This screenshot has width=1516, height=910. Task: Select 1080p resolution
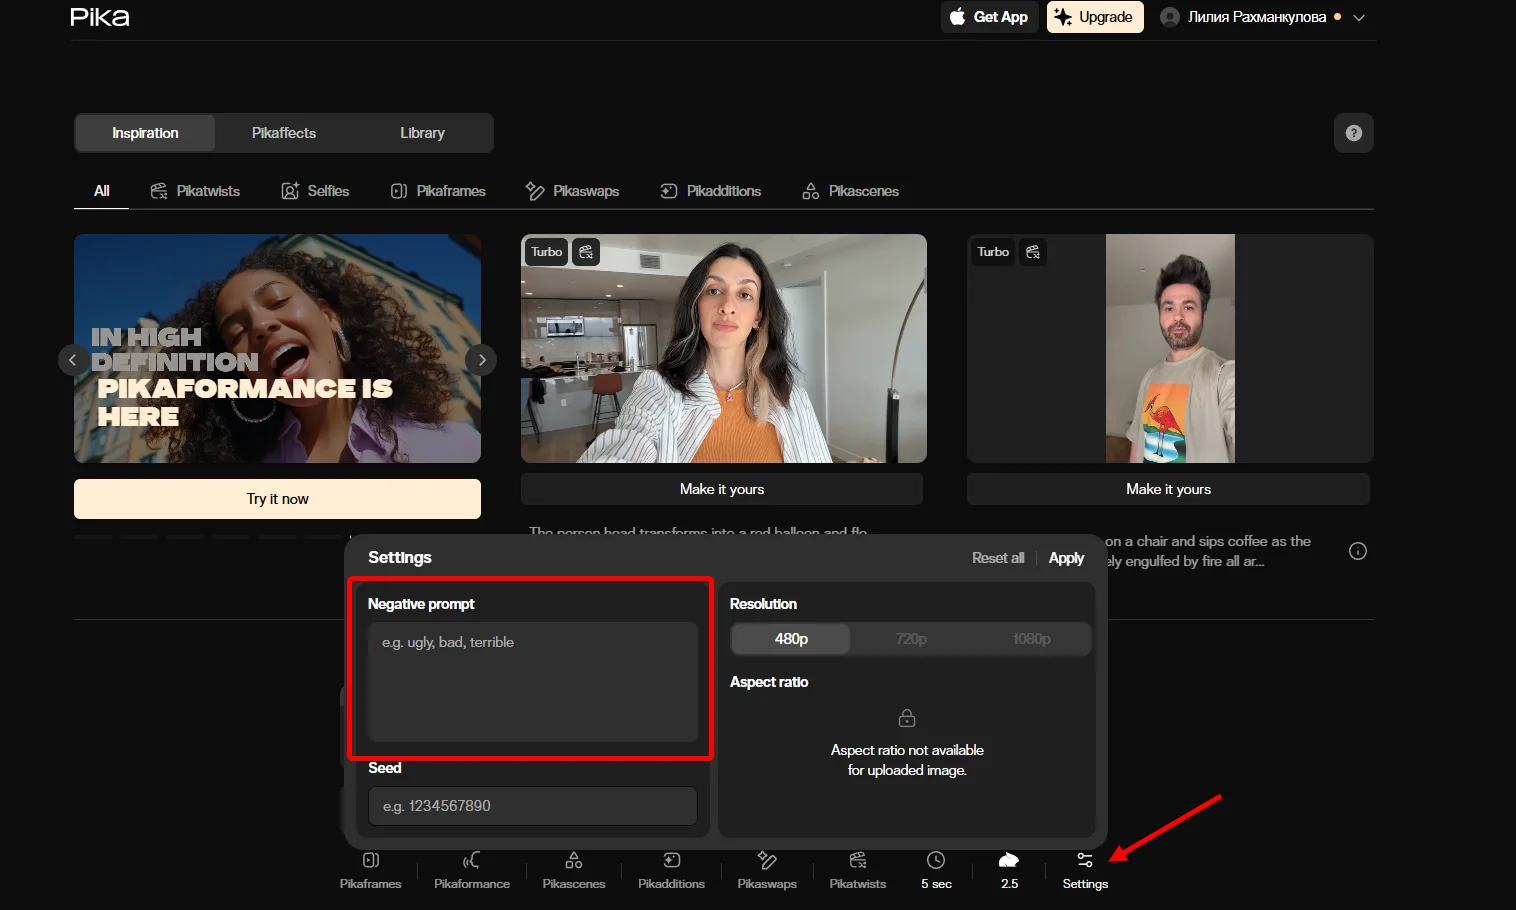[x=1031, y=639]
